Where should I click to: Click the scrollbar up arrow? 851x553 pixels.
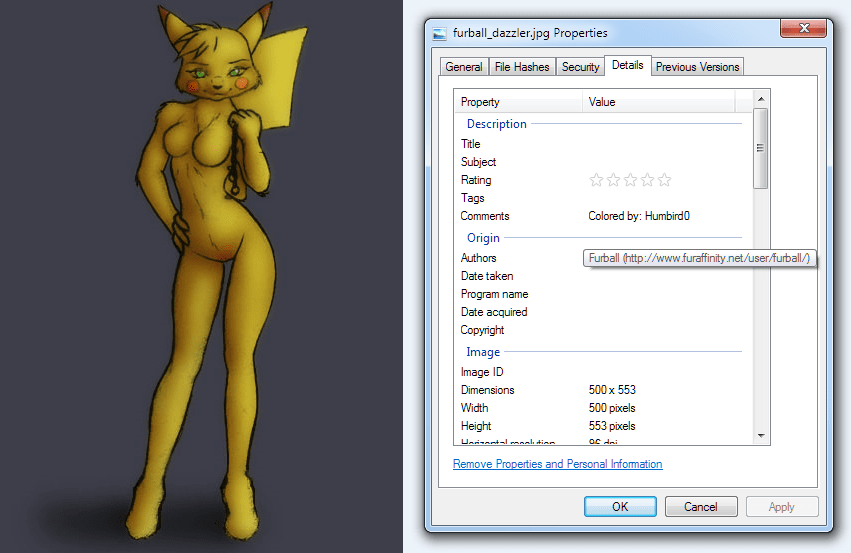[761, 99]
